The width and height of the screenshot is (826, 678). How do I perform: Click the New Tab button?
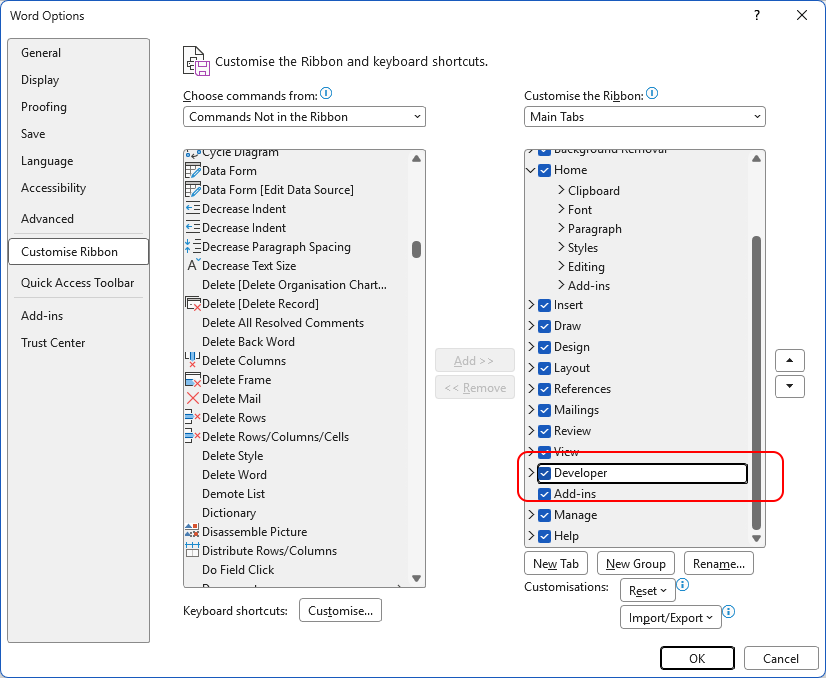[x=557, y=564]
